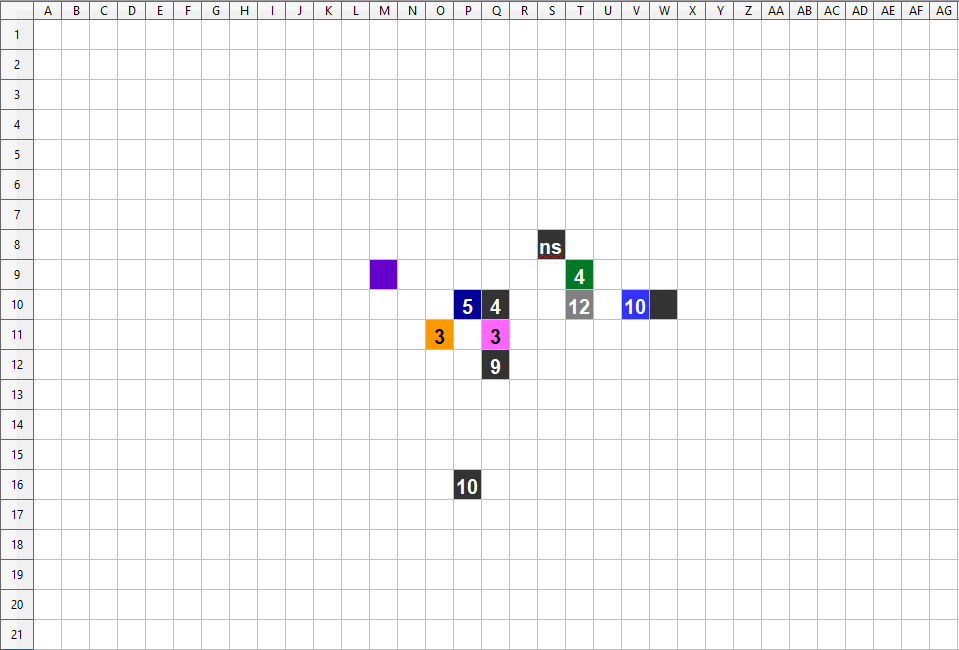
Task: Click the column Z header
Action: pyautogui.click(x=747, y=10)
